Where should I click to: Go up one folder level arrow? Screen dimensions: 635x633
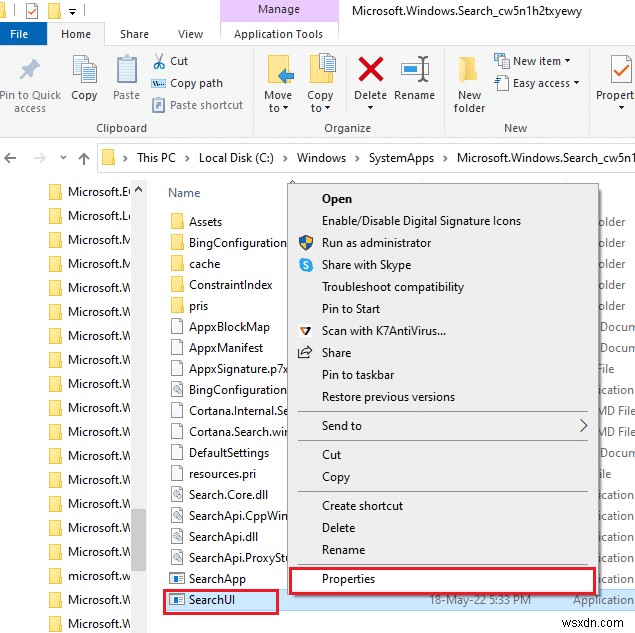click(x=84, y=158)
